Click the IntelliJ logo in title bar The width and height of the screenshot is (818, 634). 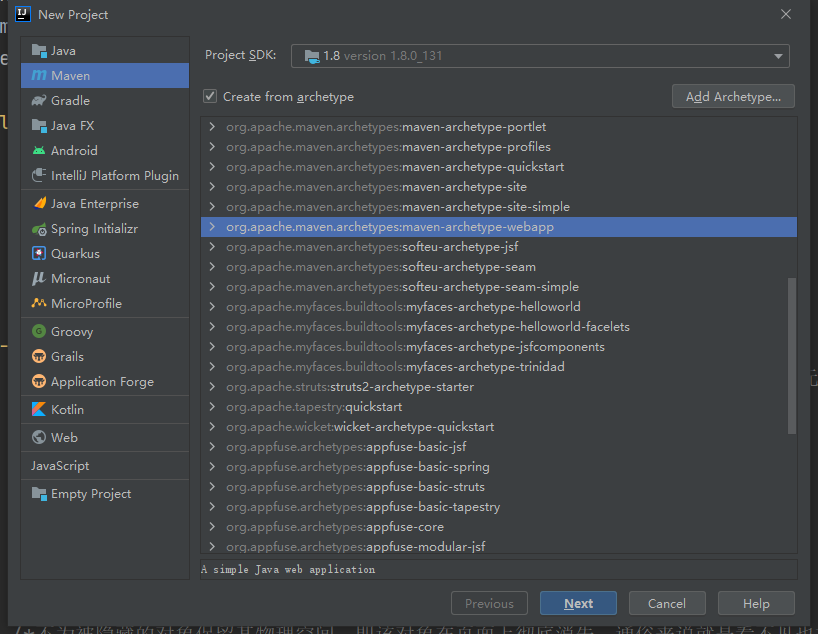tap(23, 14)
